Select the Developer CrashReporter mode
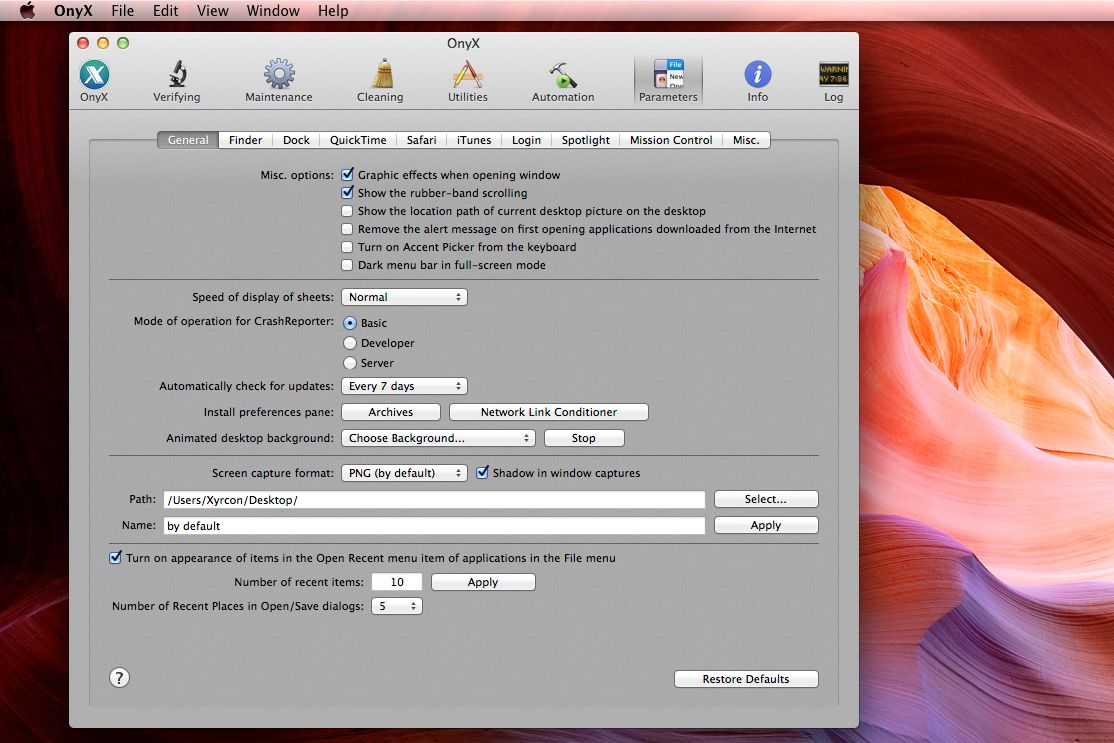 (350, 343)
